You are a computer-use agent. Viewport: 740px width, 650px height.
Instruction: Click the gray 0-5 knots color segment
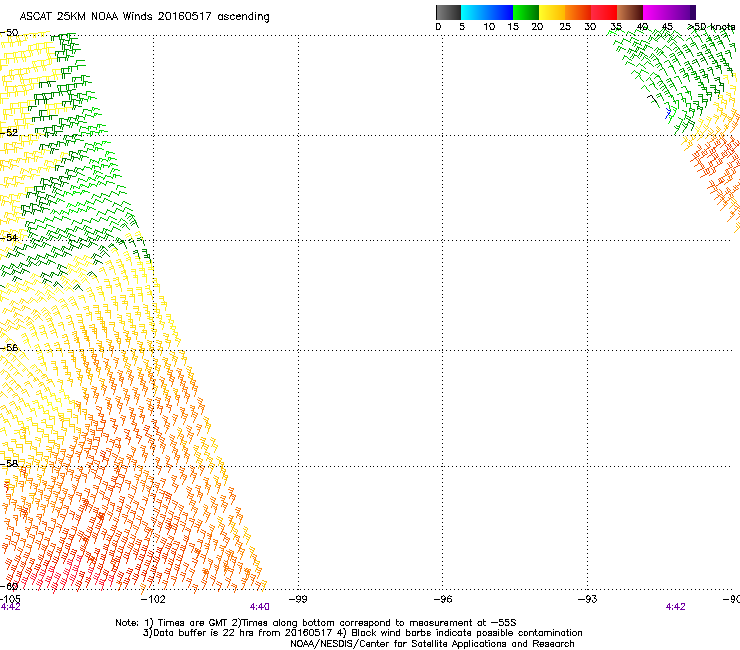[x=448, y=12]
